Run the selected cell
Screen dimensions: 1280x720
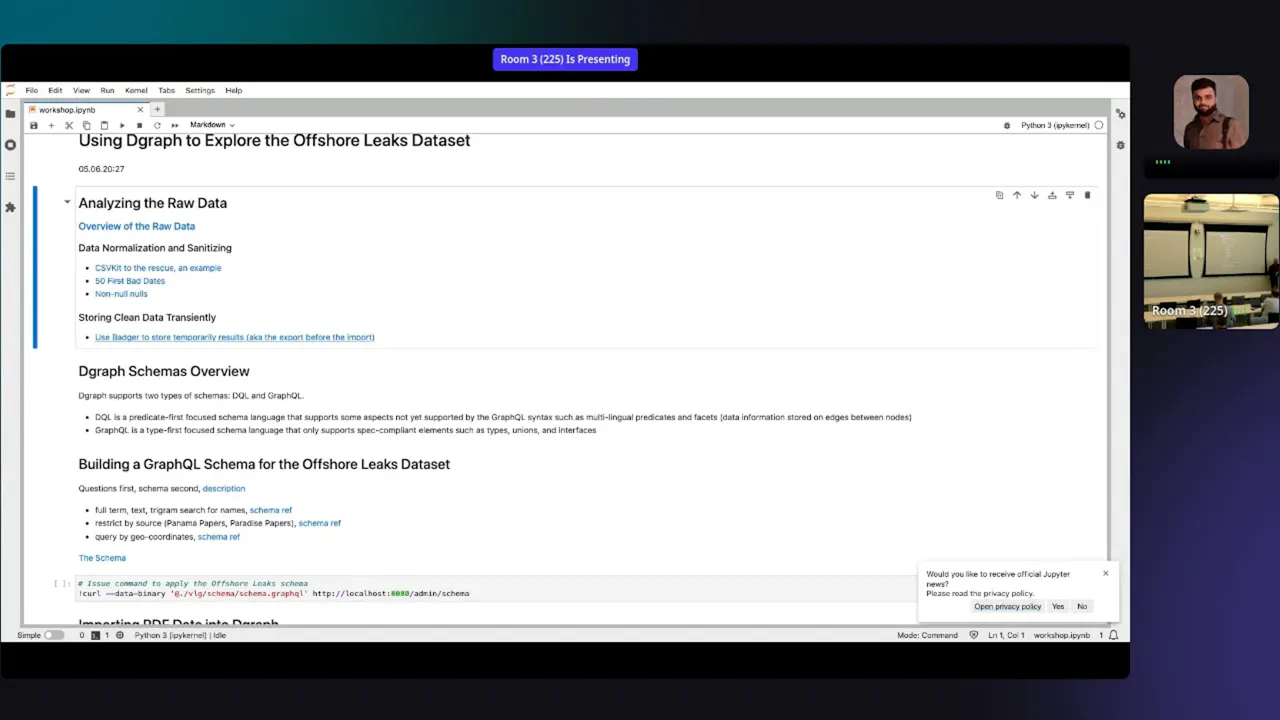click(122, 125)
